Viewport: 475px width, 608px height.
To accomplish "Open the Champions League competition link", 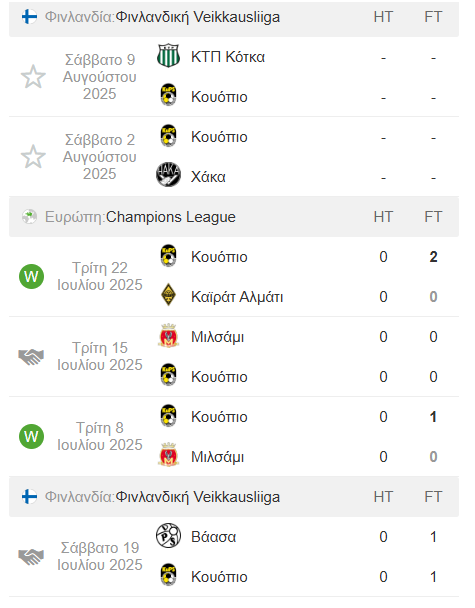I will pos(171,217).
